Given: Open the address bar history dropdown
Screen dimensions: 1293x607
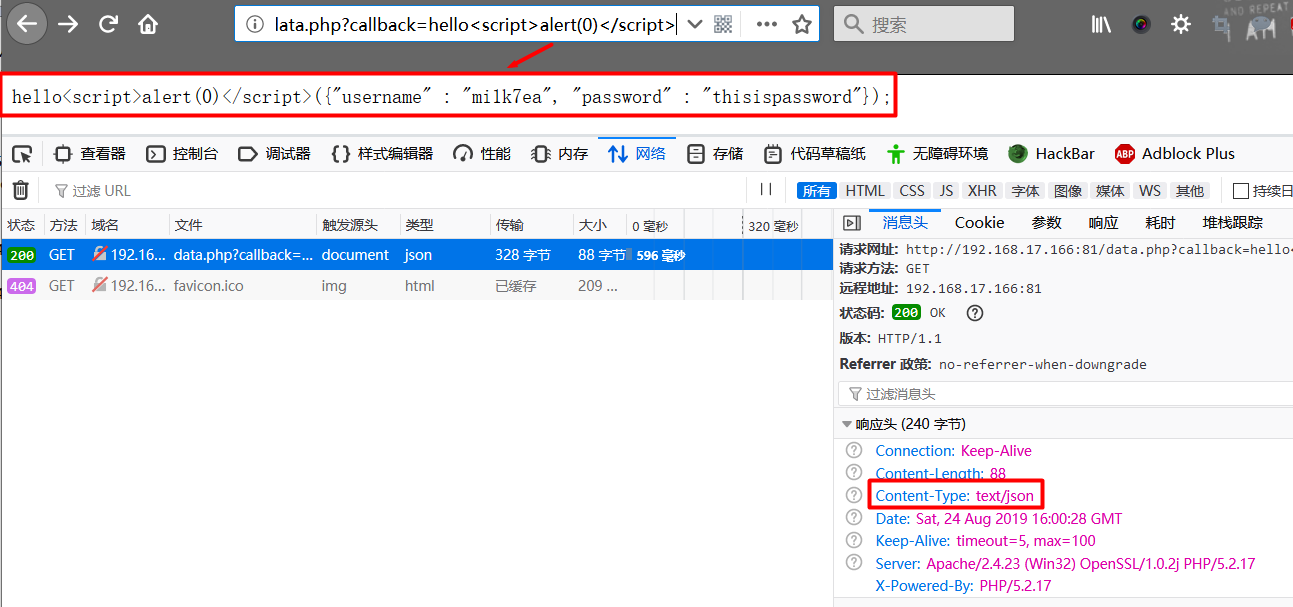Looking at the screenshot, I should click(x=695, y=25).
